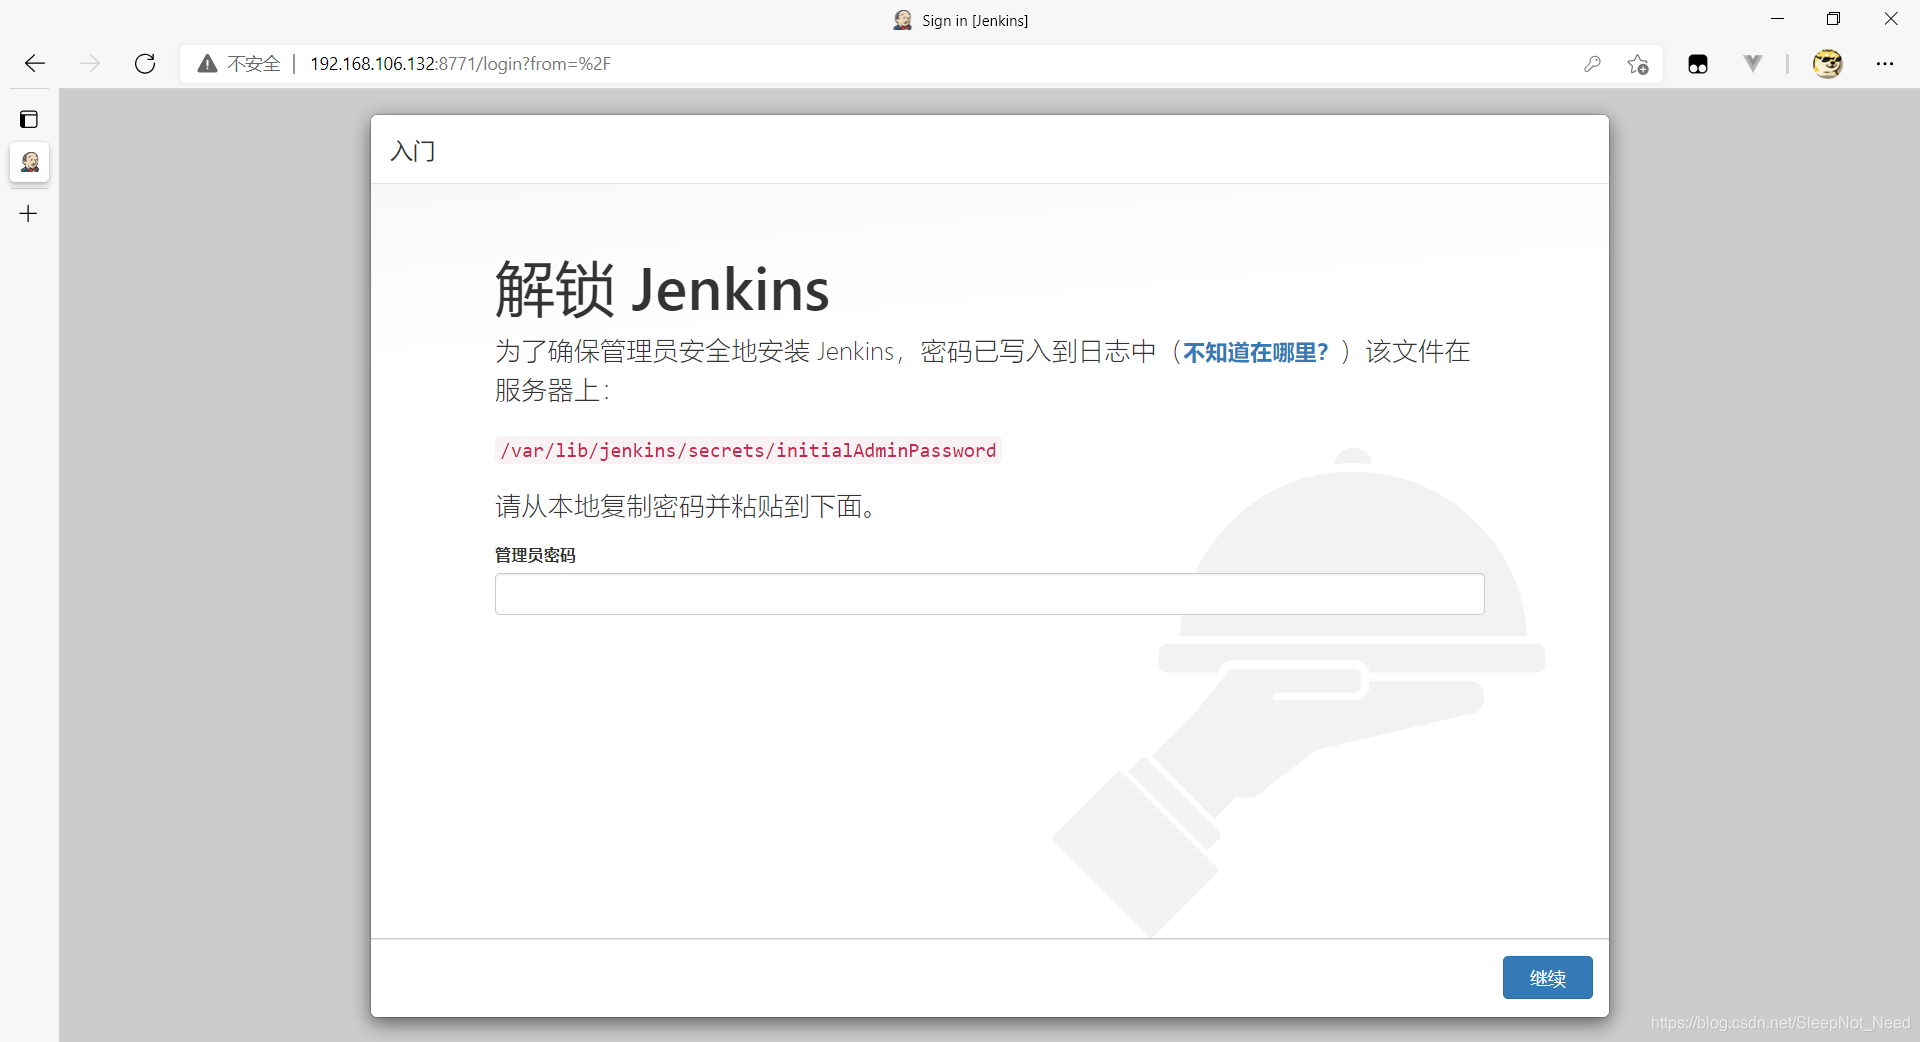1920x1042 pixels.
Task: Minimize the browser window
Action: [x=1777, y=19]
